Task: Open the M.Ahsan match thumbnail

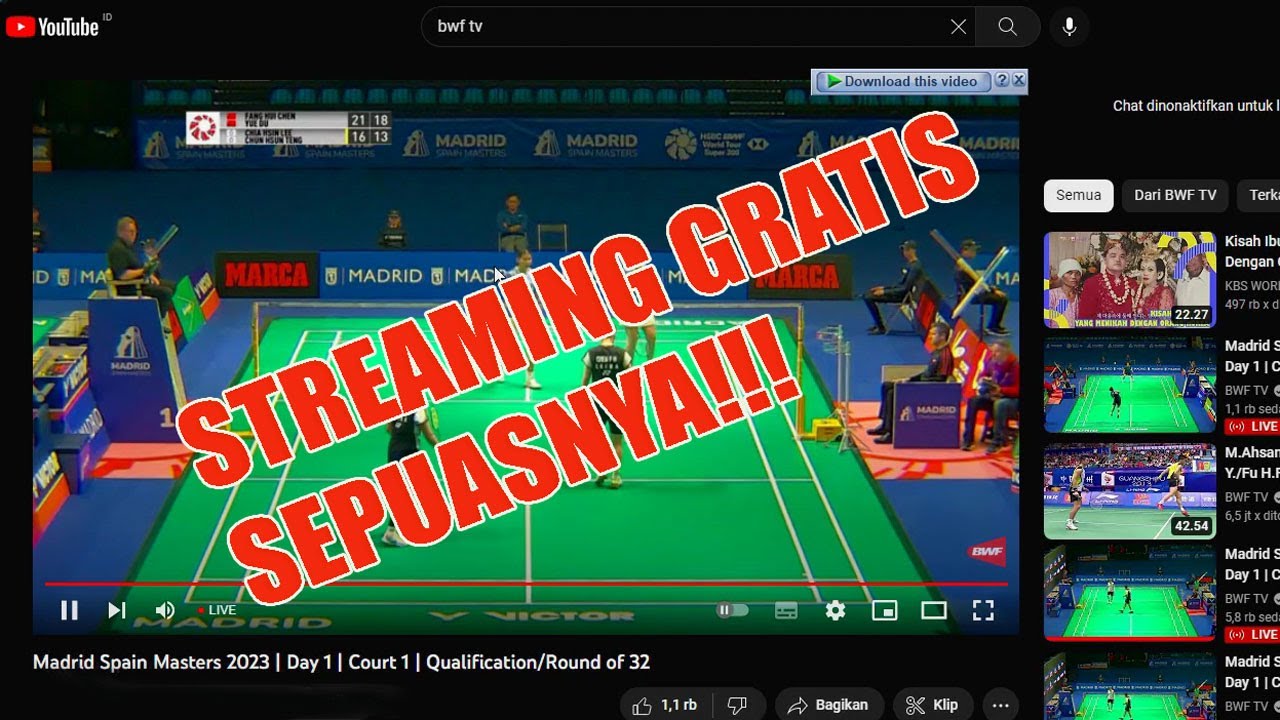Action: [x=1130, y=491]
